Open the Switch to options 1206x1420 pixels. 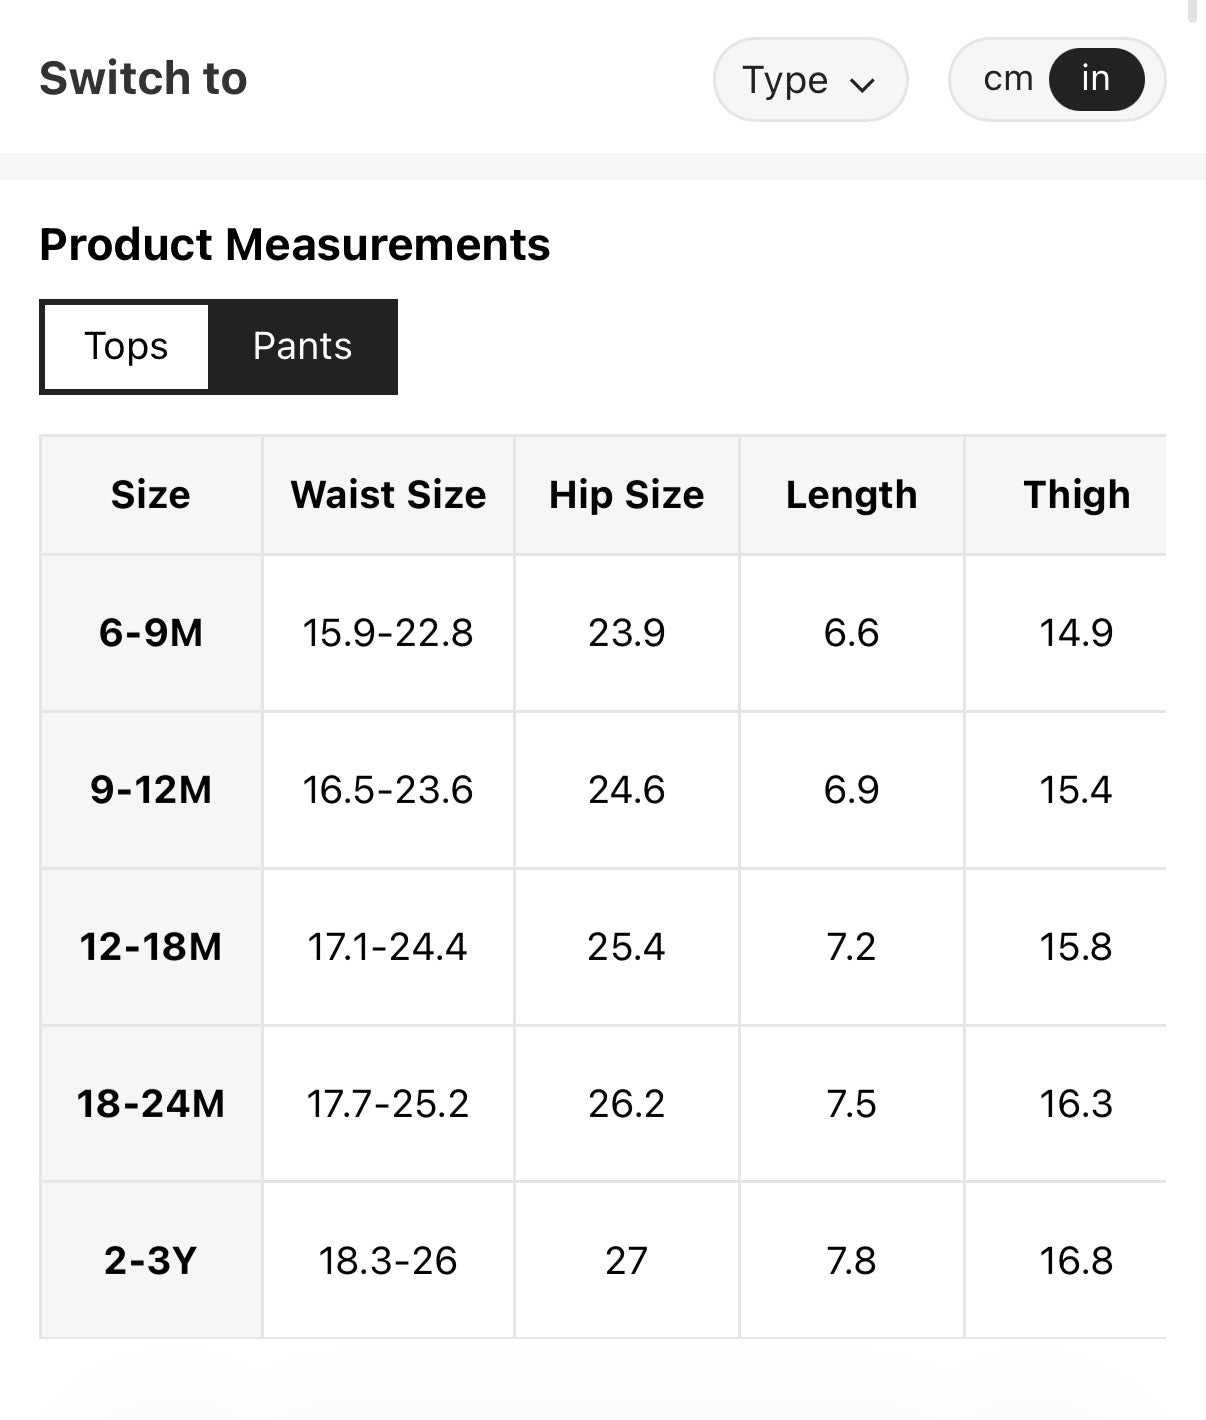pos(143,78)
